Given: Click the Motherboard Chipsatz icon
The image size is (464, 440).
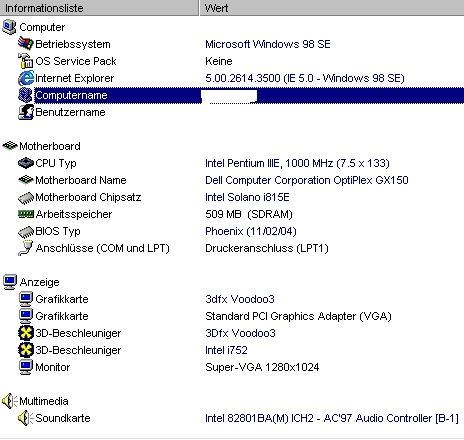Looking at the screenshot, I should point(26,197).
